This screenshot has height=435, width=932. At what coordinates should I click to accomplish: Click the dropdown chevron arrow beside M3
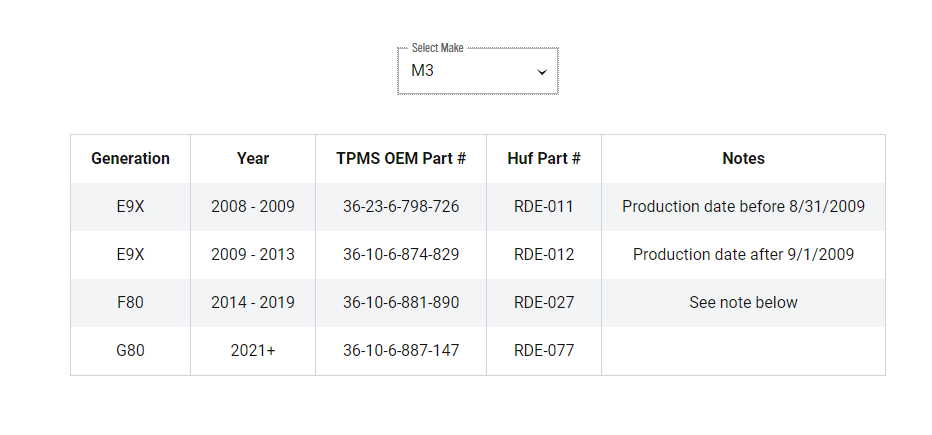(541, 72)
